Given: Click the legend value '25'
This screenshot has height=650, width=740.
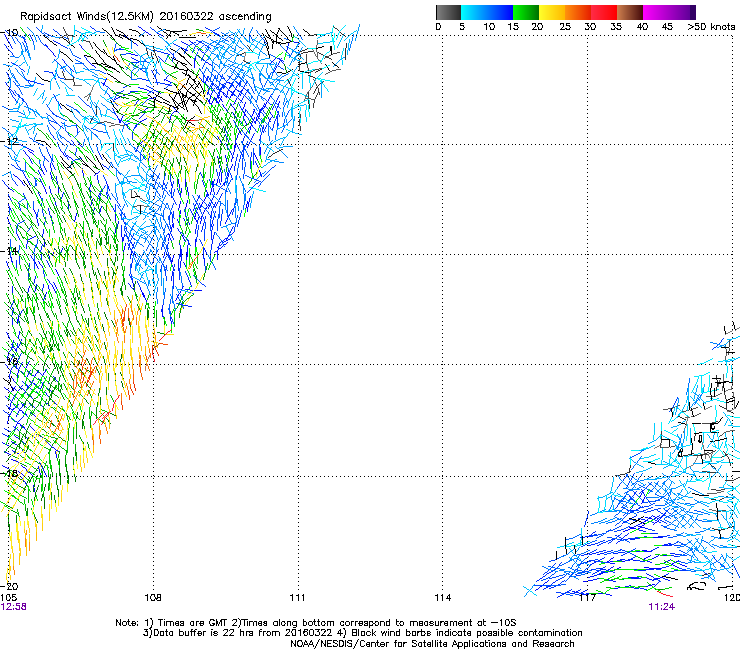Looking at the screenshot, I should (565, 27).
